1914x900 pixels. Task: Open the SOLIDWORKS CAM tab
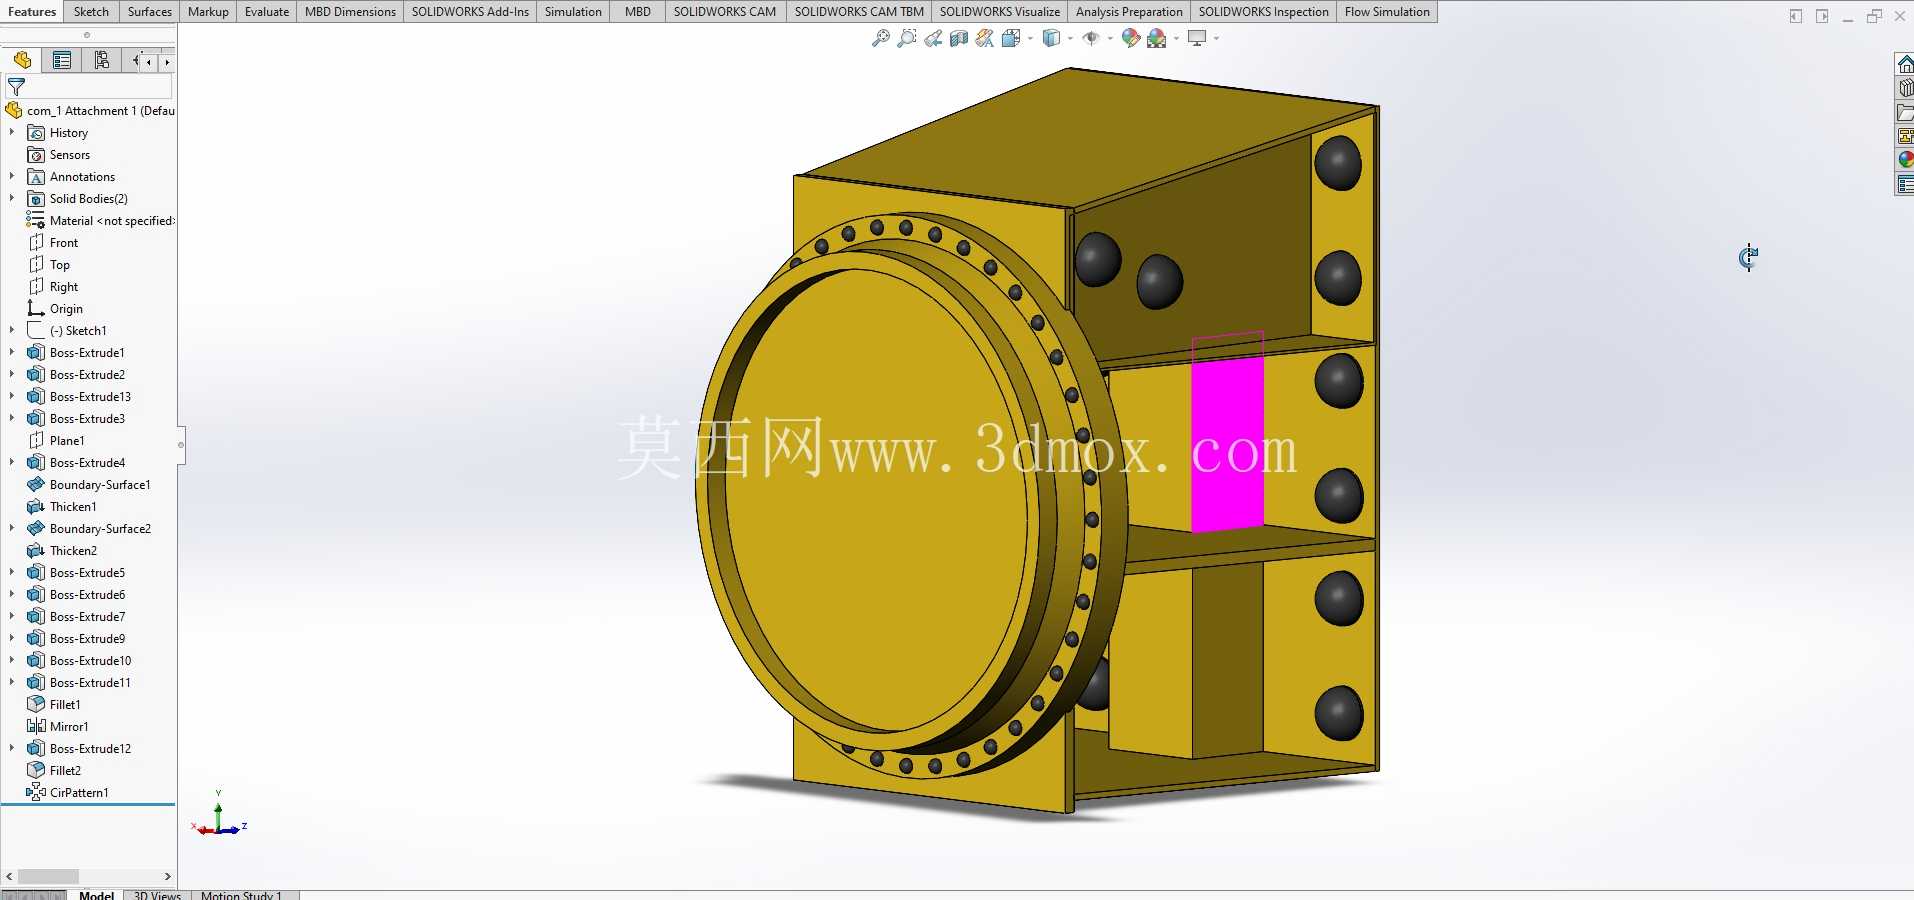(724, 12)
